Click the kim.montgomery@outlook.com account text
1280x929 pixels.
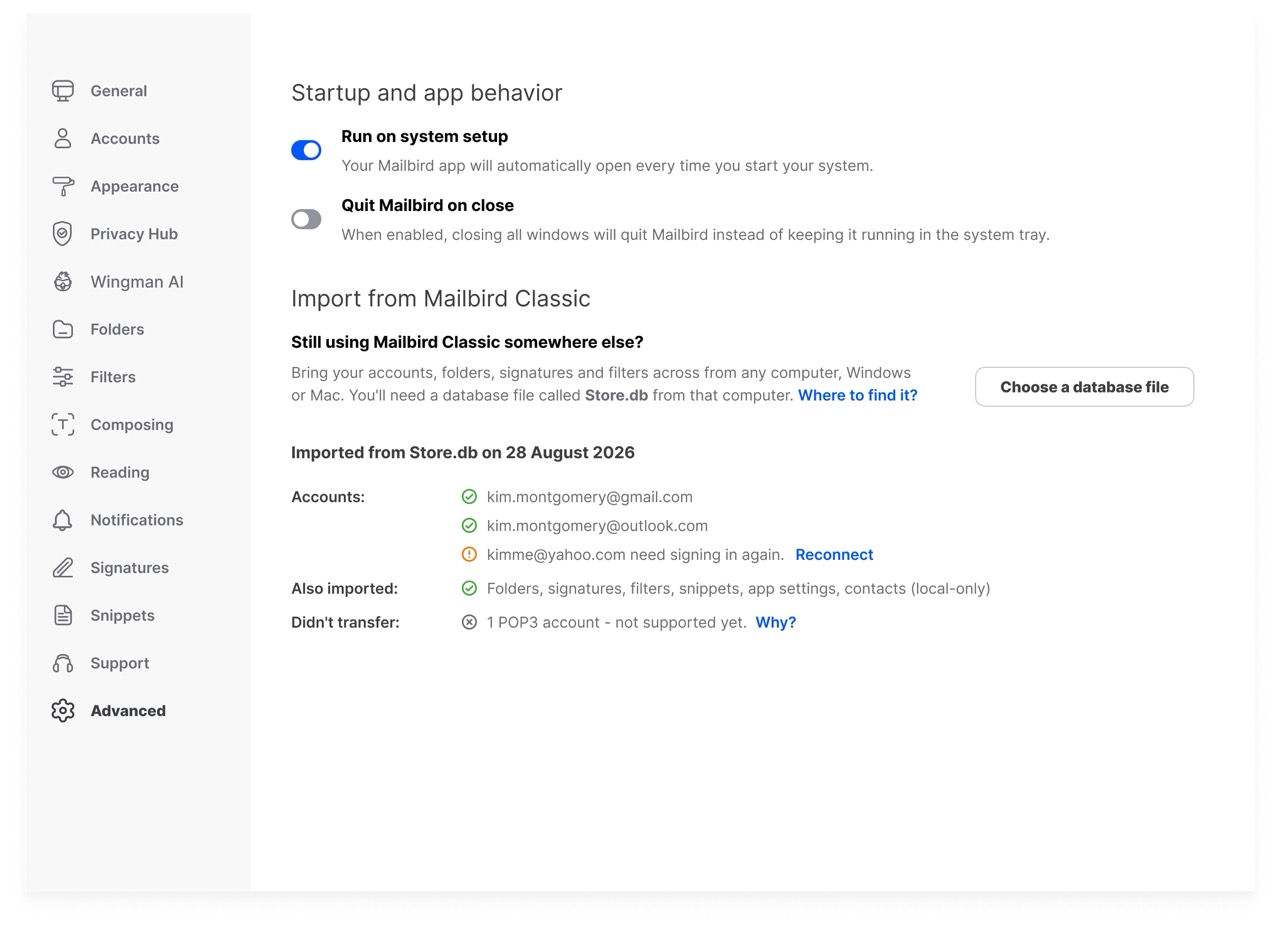[597, 526]
